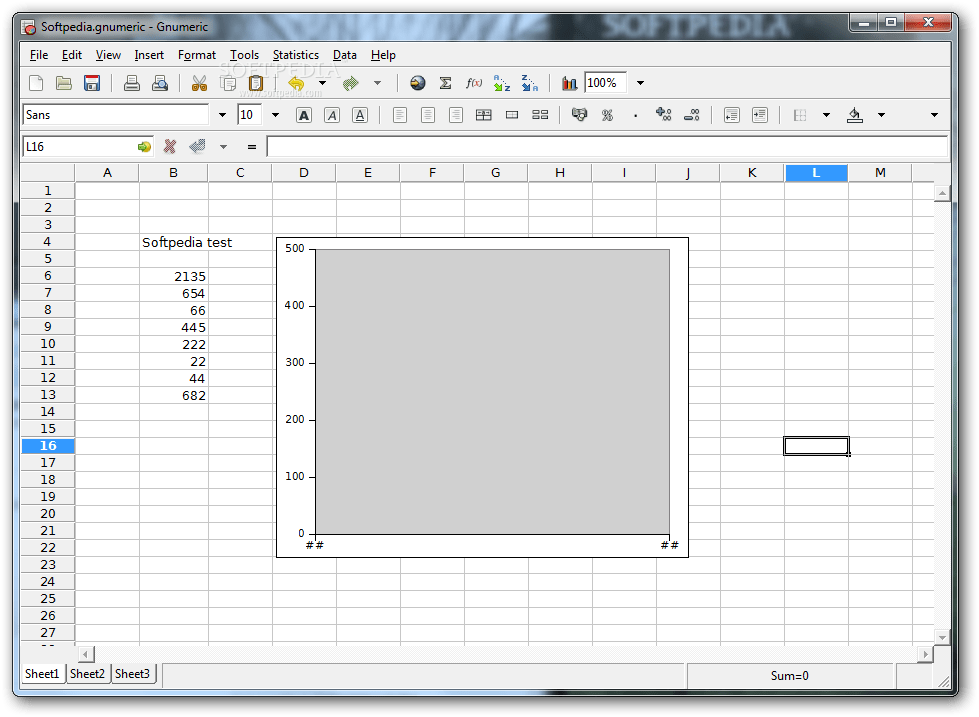Apply percent format with the % icon
The width and height of the screenshot is (979, 717).
pyautogui.click(x=608, y=115)
